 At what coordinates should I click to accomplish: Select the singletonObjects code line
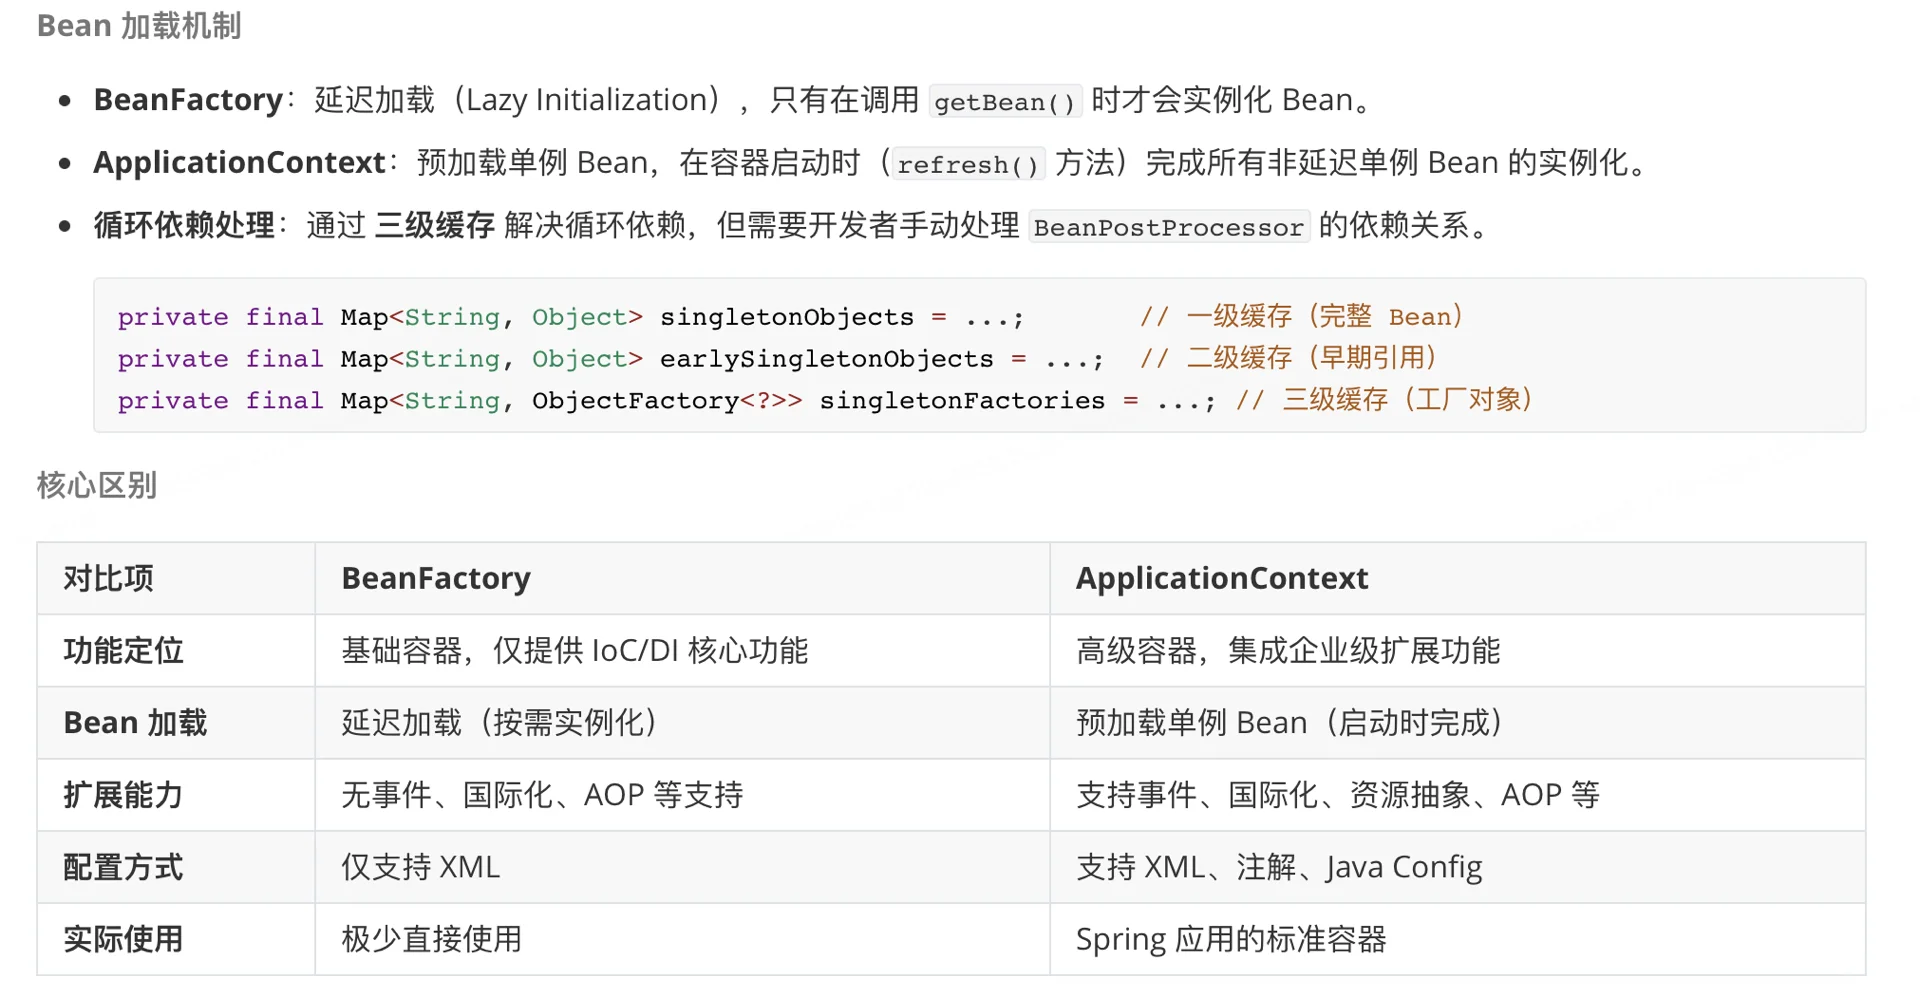click(x=786, y=317)
